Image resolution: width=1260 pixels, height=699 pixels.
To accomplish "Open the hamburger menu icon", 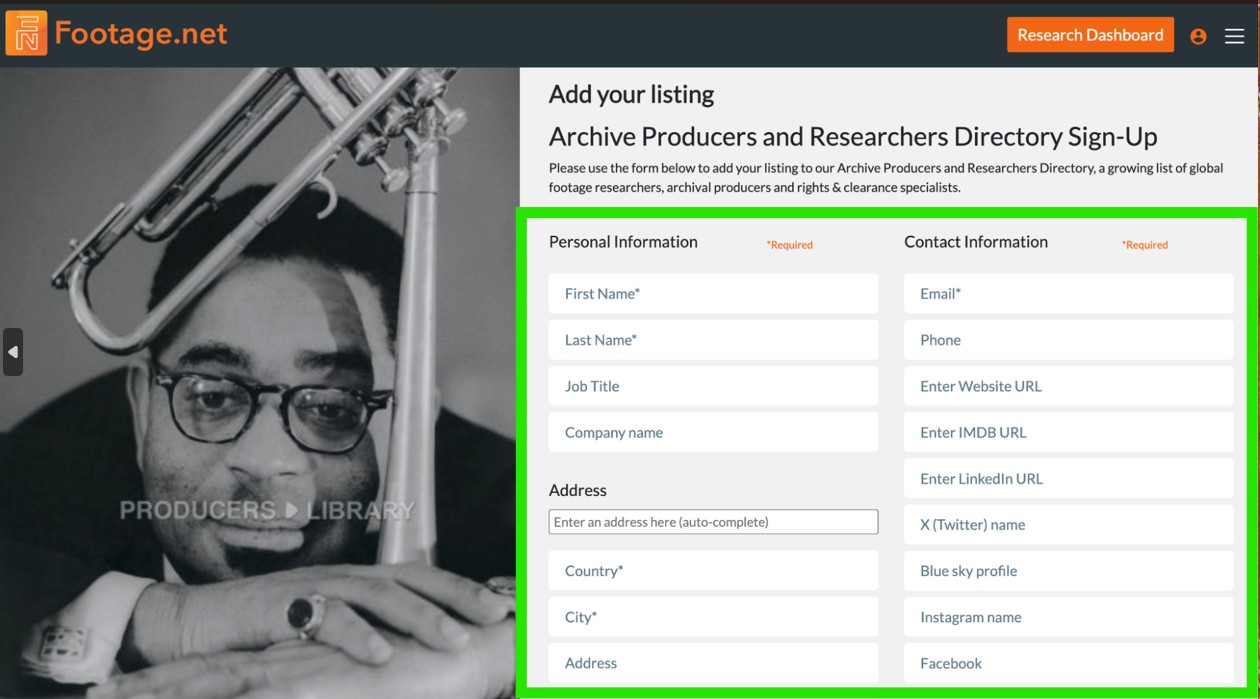I will (x=1235, y=36).
